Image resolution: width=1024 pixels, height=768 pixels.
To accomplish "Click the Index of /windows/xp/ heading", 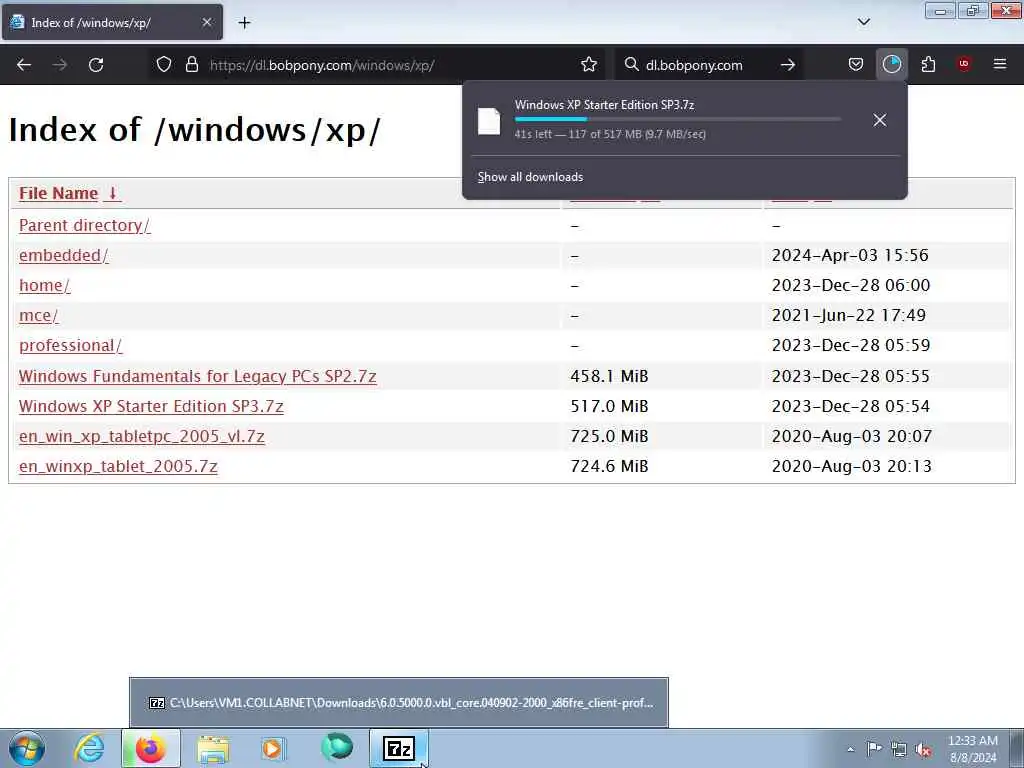I will tap(194, 129).
